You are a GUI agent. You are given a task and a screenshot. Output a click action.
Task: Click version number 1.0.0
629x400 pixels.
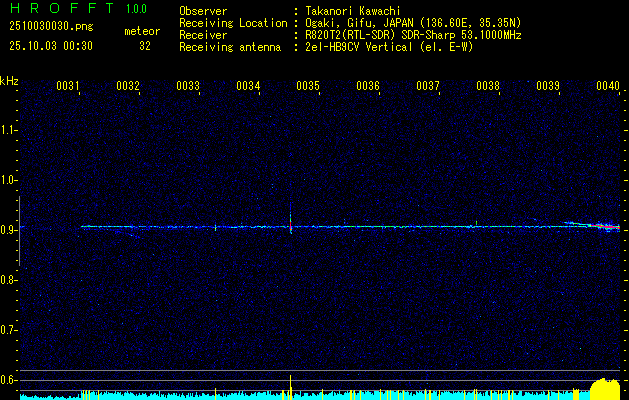136,8
